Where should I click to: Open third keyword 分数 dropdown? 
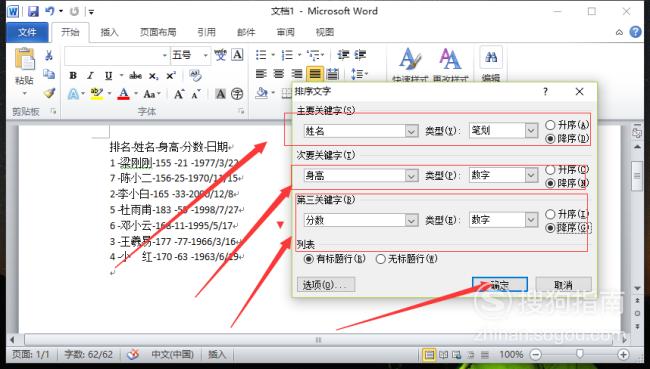(x=411, y=220)
